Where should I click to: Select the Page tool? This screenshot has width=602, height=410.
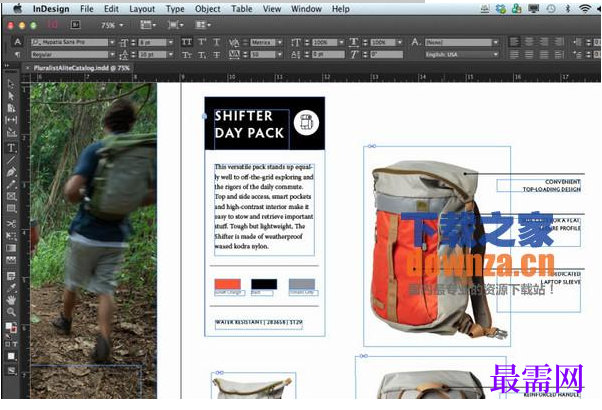click(11, 108)
